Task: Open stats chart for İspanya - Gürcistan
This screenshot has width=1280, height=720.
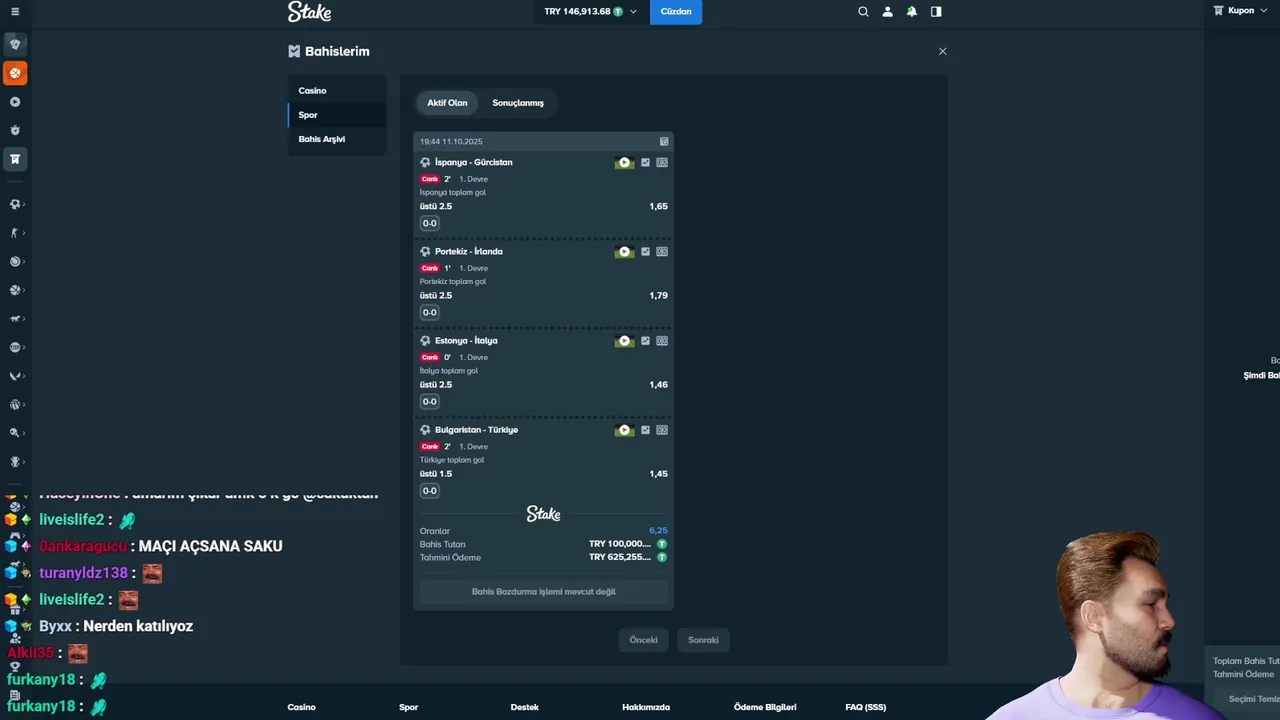Action: 645,163
